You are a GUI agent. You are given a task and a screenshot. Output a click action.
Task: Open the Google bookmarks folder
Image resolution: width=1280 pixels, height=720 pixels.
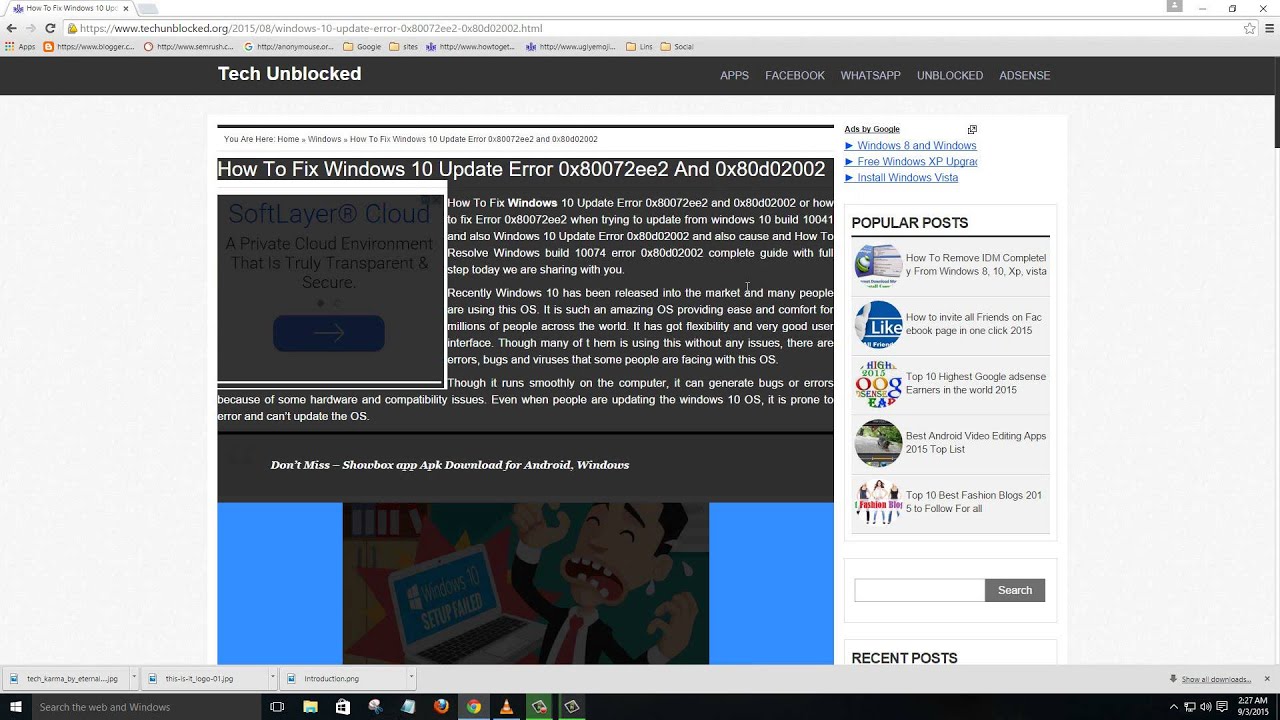pyautogui.click(x=362, y=47)
